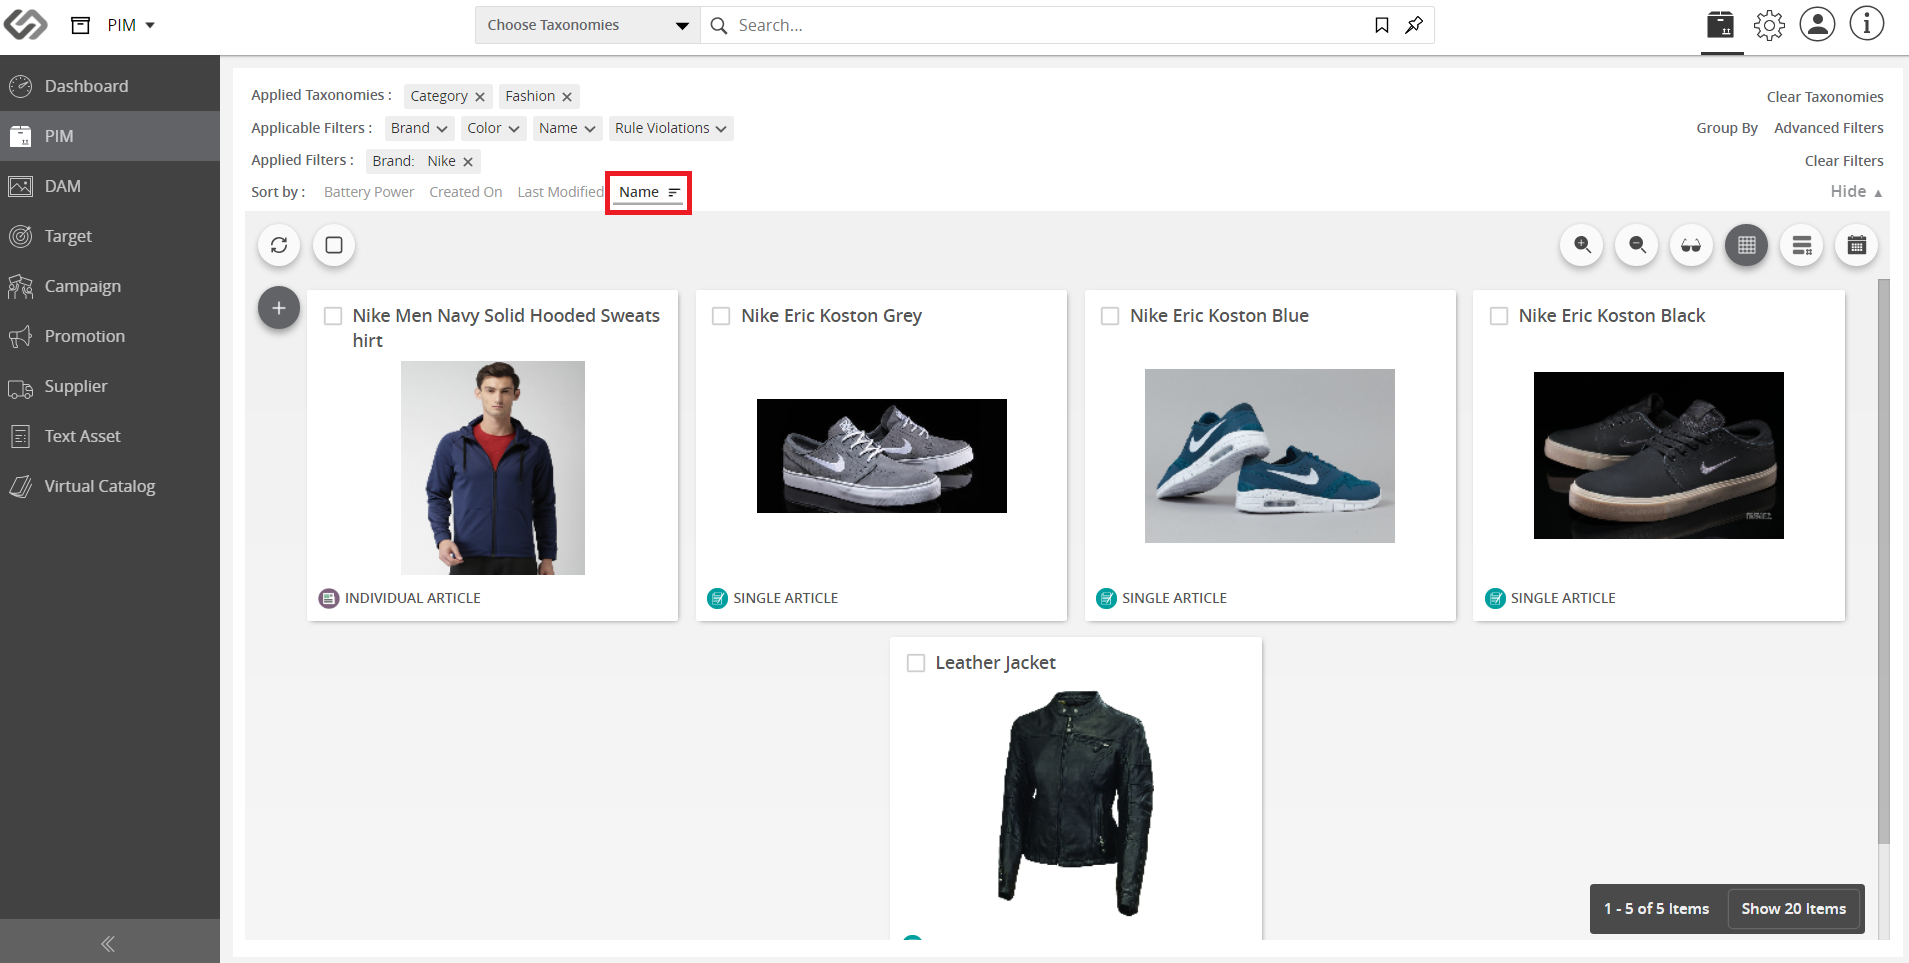Check the Nike Eric Koston Grey checkbox
The image size is (1909, 963).
[721, 316]
